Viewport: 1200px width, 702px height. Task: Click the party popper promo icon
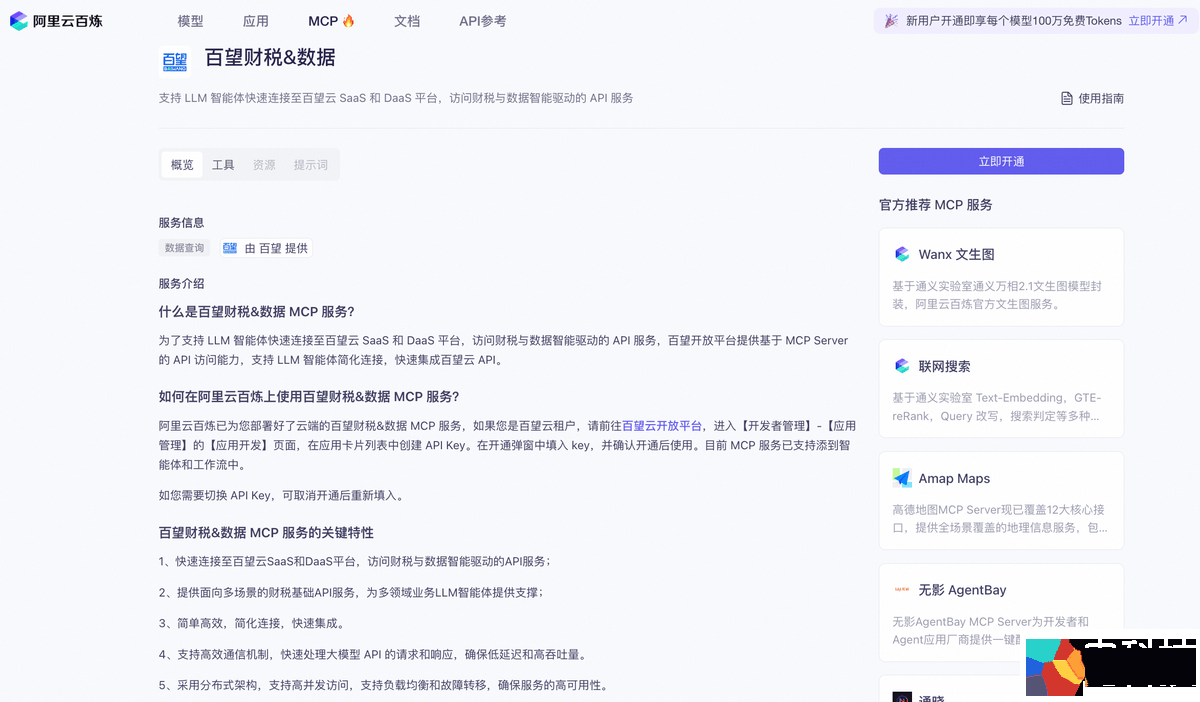point(891,21)
